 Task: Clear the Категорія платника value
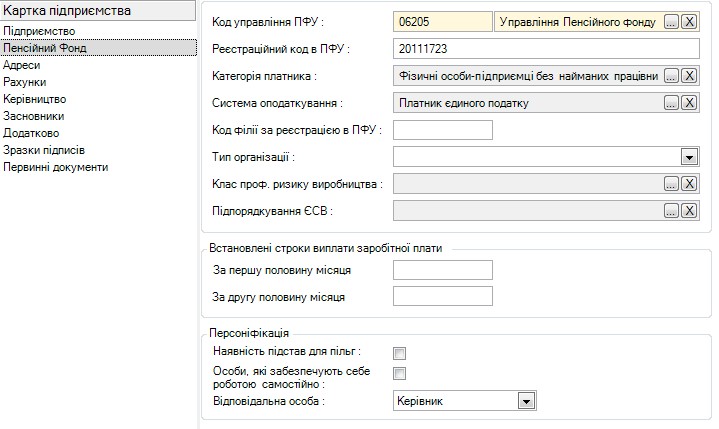689,76
